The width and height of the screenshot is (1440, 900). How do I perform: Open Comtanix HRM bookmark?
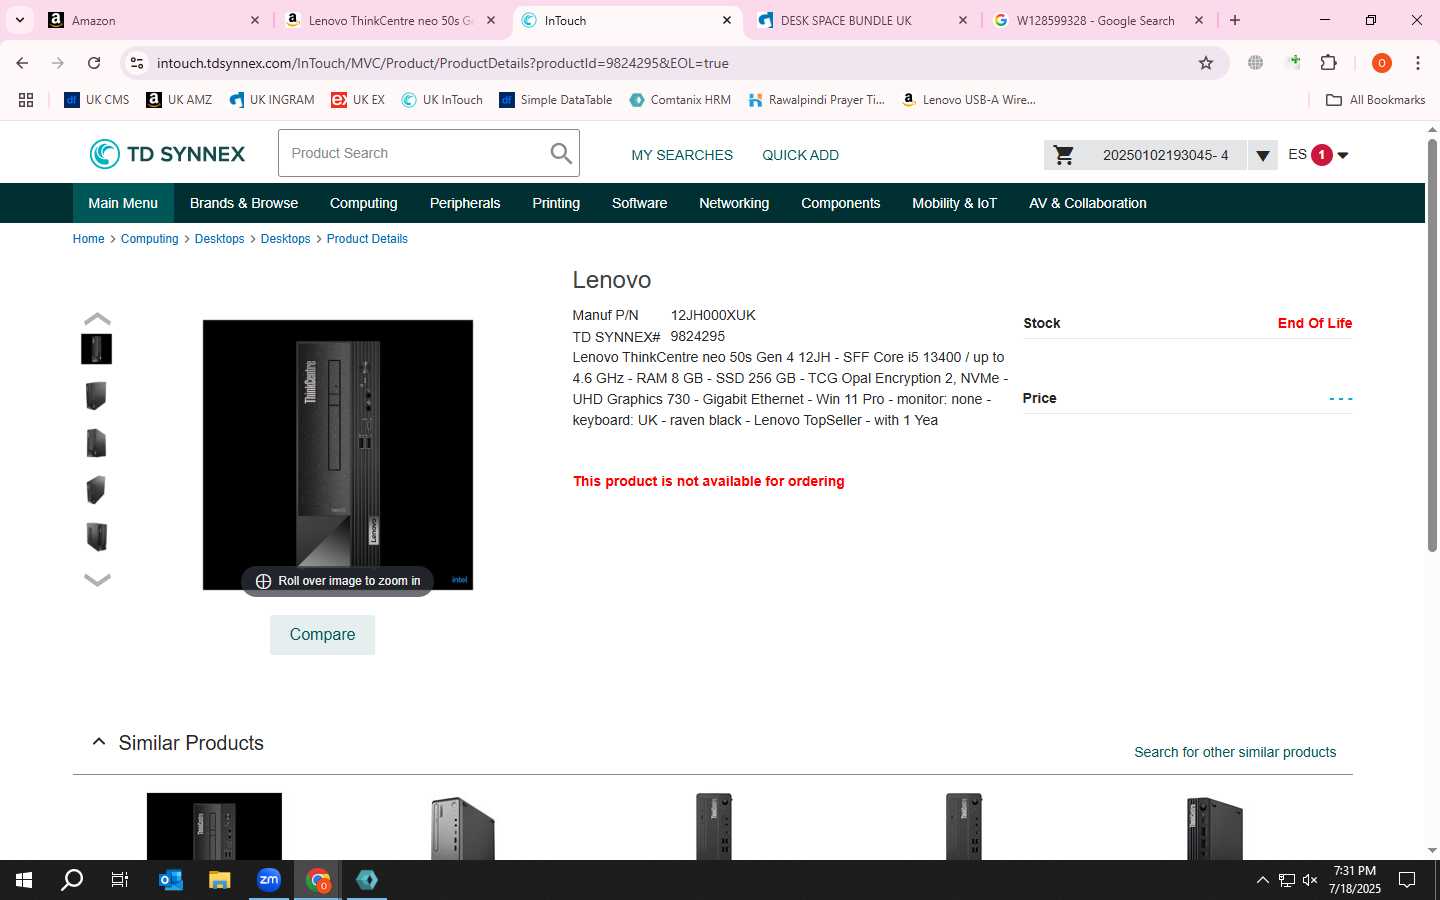[x=680, y=100]
